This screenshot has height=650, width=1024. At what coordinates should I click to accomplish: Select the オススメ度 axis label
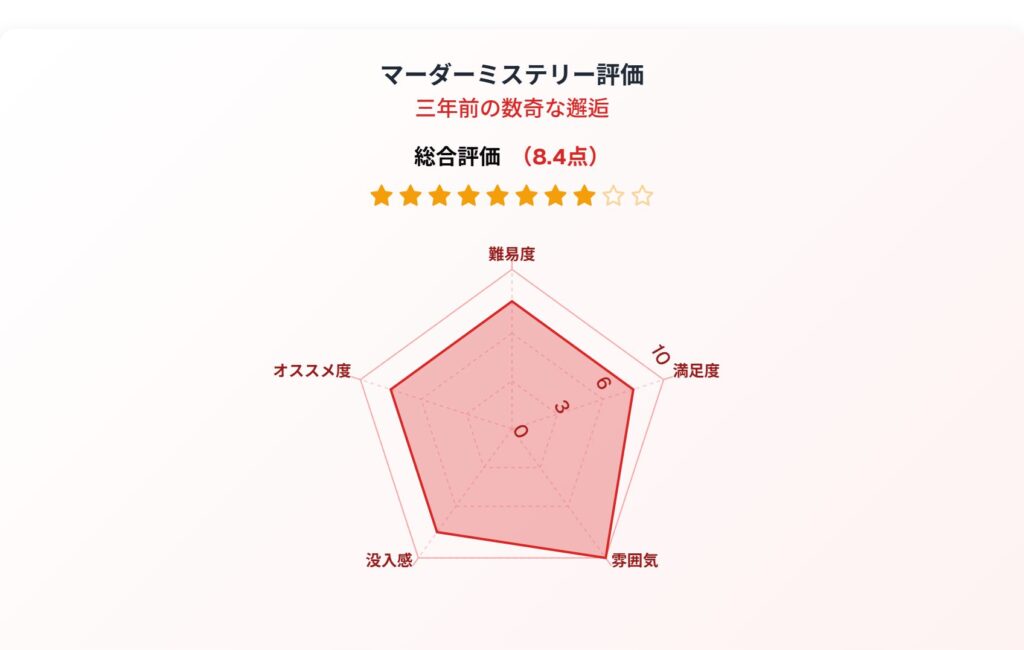tap(312, 370)
